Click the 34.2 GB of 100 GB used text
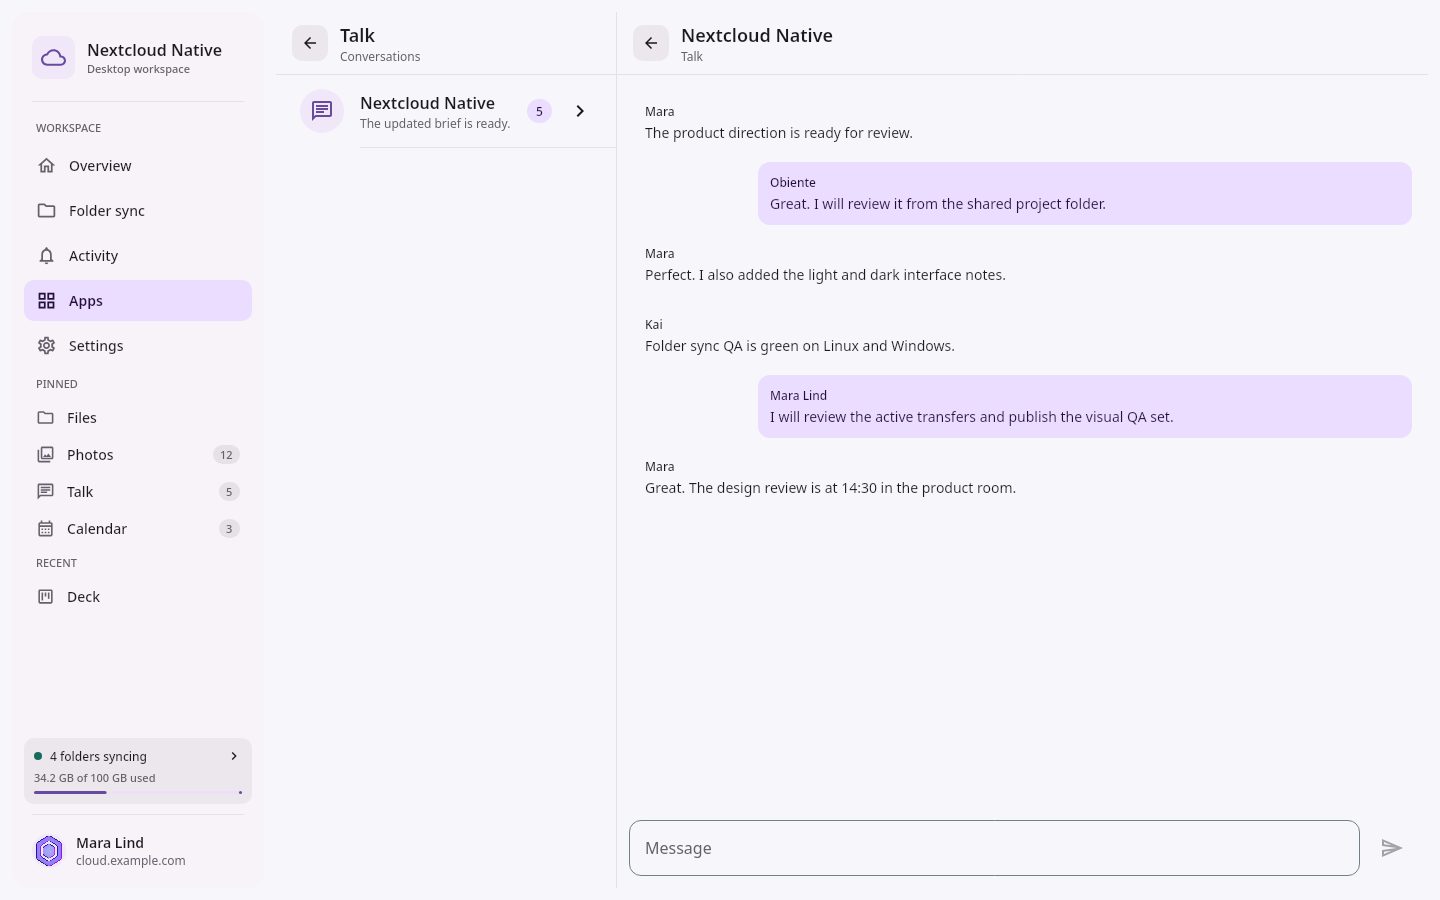This screenshot has height=900, width=1440. pyautogui.click(x=95, y=778)
